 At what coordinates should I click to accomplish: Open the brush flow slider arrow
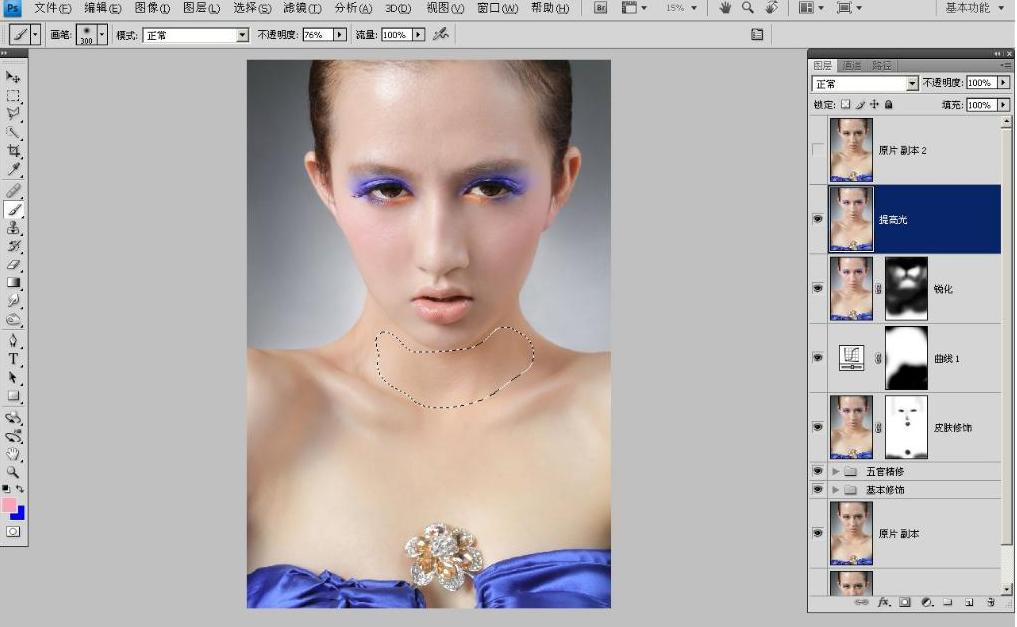pos(418,34)
